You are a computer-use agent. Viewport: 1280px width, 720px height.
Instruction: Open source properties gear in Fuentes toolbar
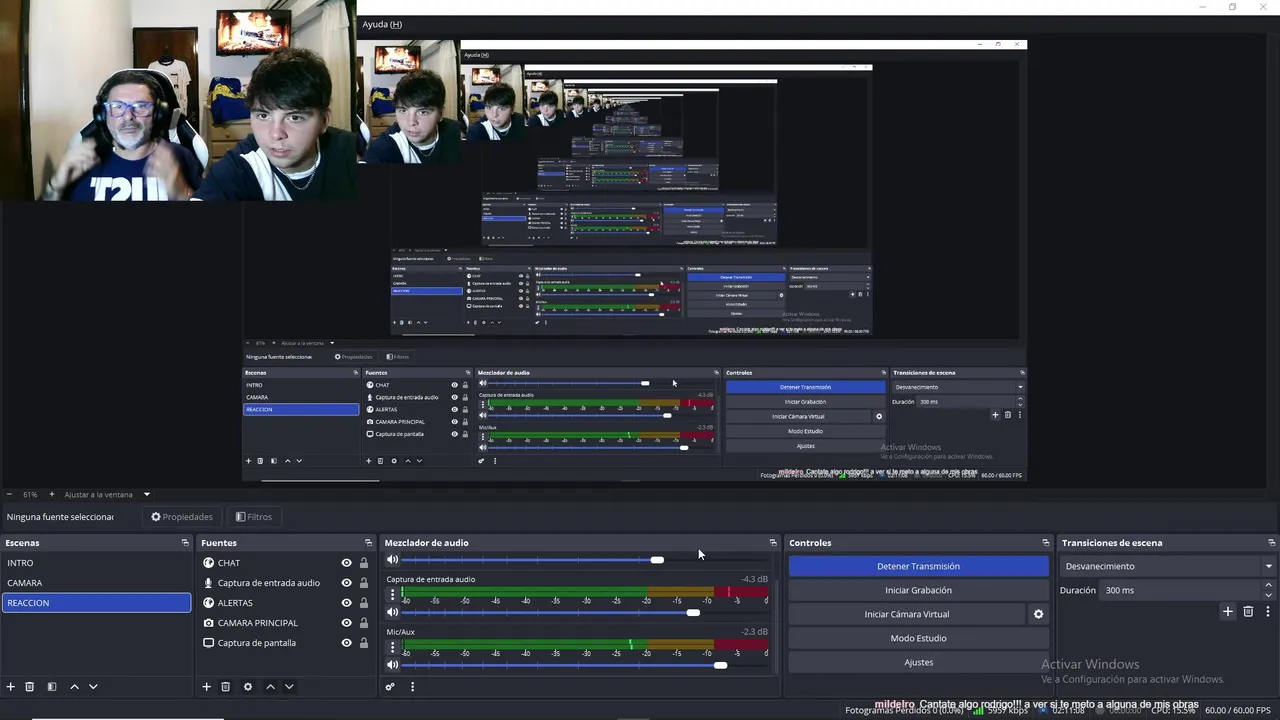248,687
